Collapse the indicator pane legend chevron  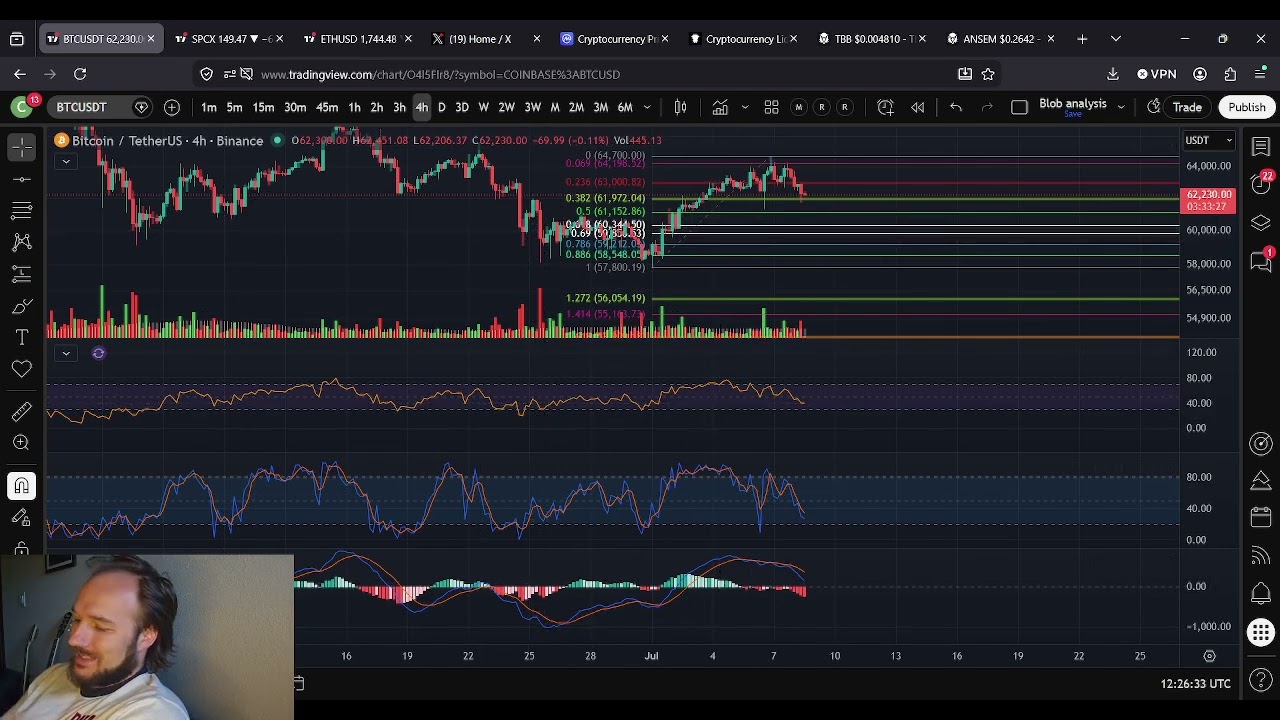tap(65, 353)
